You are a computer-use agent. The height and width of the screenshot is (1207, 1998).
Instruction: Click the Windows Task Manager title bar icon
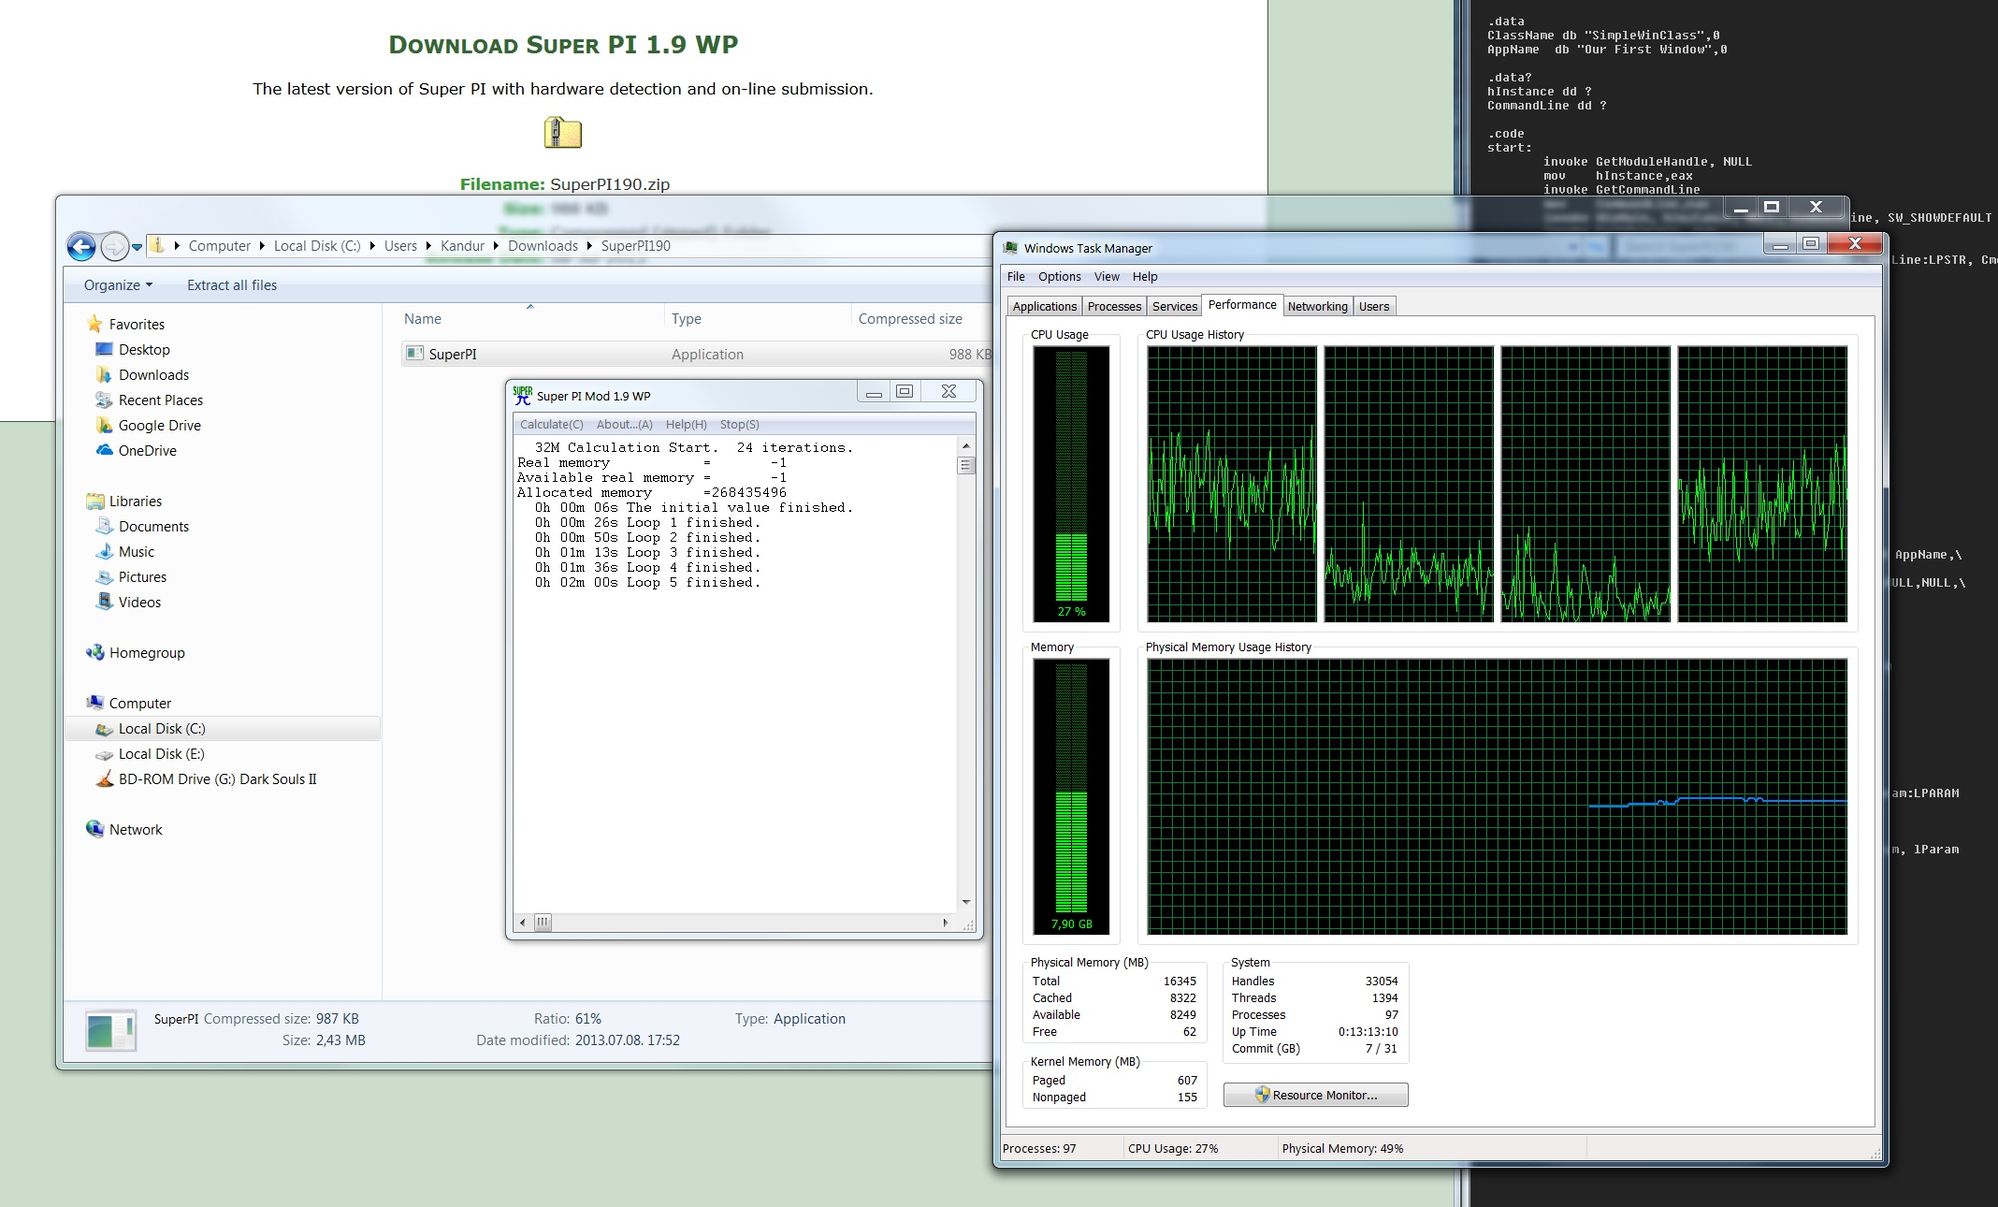pos(1010,248)
